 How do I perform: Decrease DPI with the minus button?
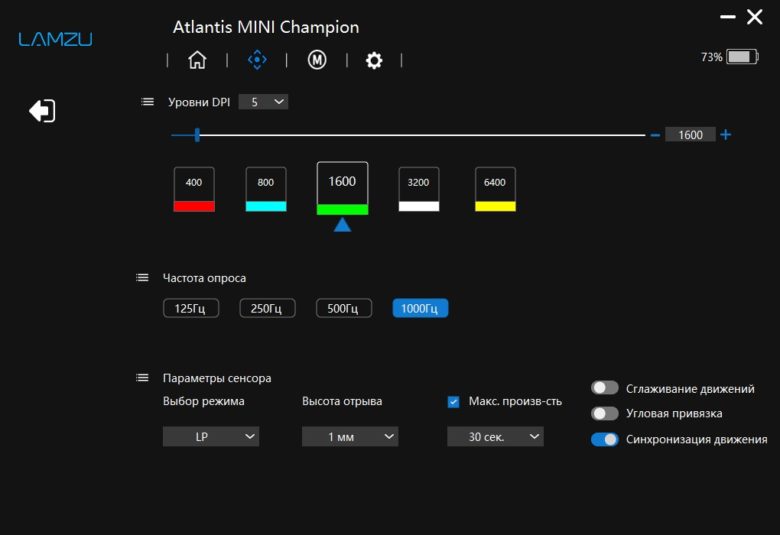(x=655, y=135)
